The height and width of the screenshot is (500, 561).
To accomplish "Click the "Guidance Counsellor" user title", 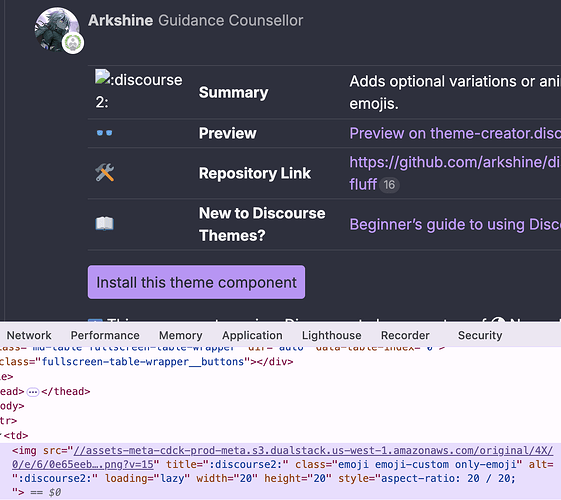I will pyautogui.click(x=231, y=20).
